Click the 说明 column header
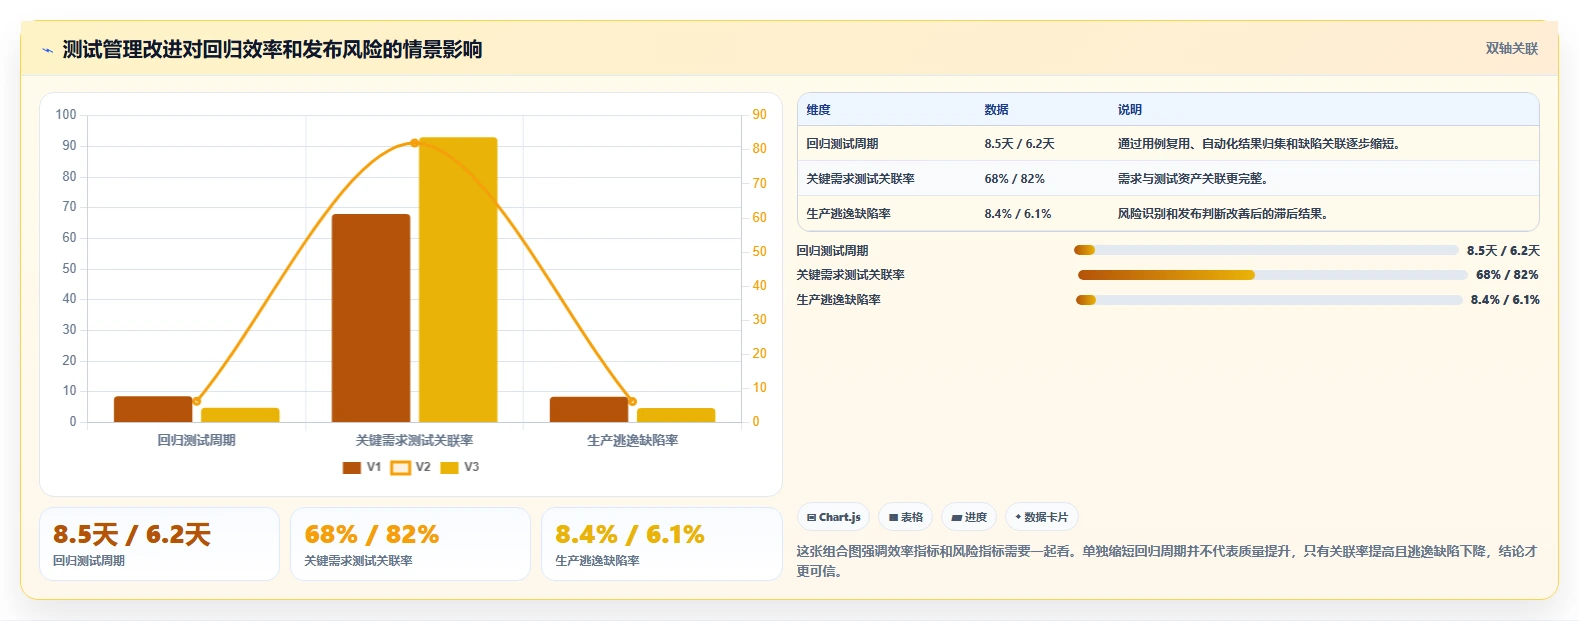Image resolution: width=1579 pixels, height=621 pixels. pyautogui.click(x=1129, y=110)
